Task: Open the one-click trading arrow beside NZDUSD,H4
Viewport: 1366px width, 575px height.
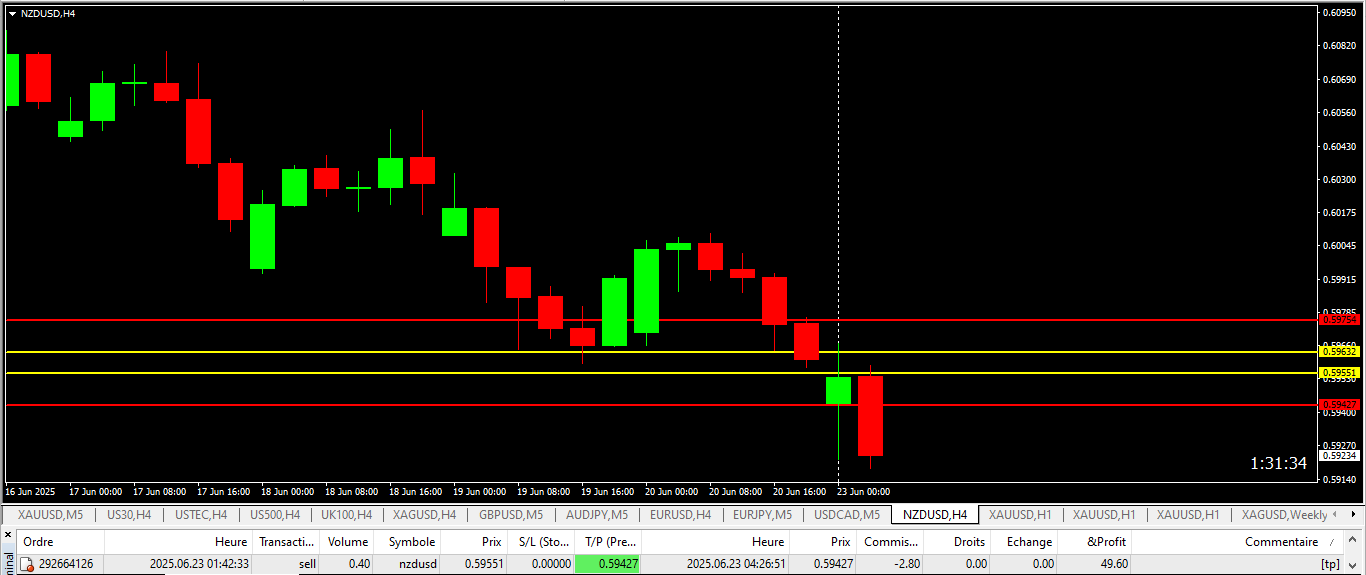Action: [12, 14]
